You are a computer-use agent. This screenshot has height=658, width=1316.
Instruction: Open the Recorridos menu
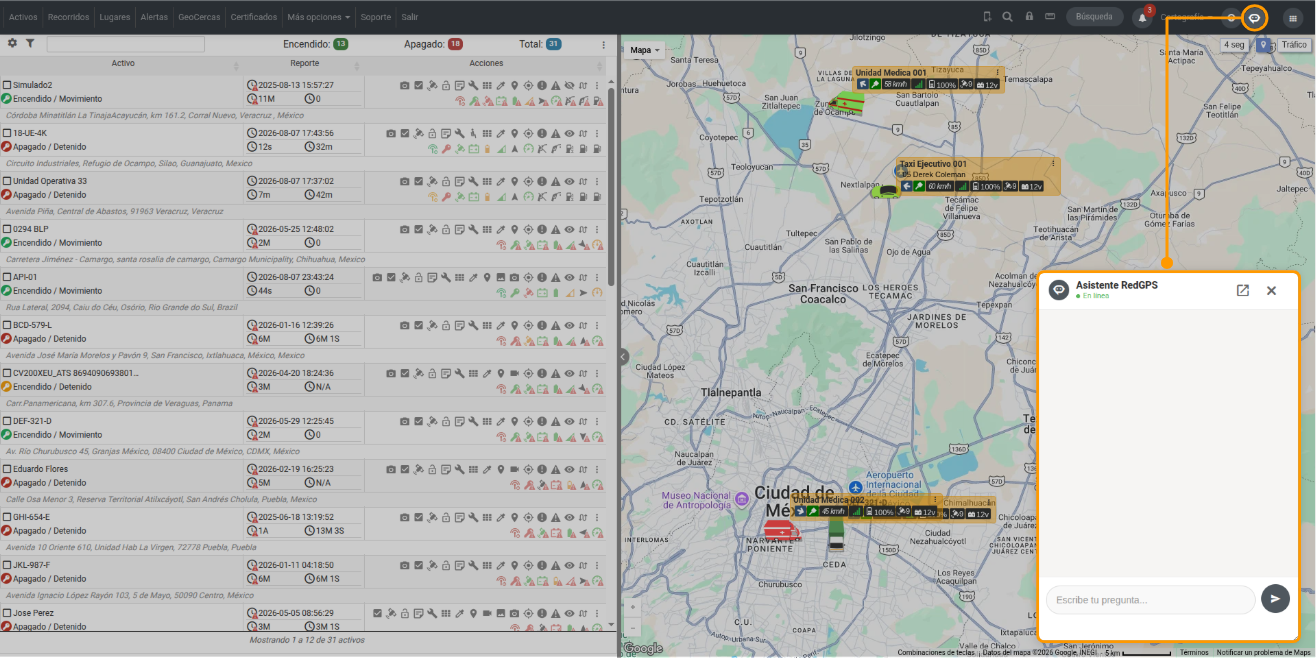coord(69,17)
